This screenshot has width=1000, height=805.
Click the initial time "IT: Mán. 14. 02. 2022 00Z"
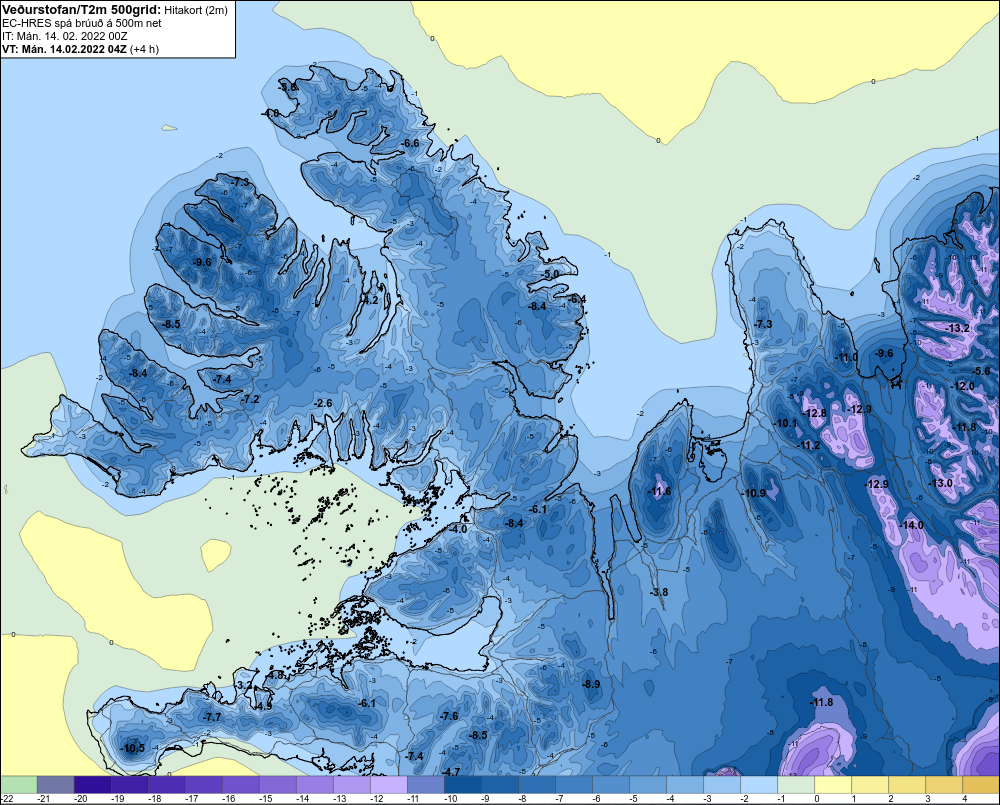pyautogui.click(x=65, y=36)
